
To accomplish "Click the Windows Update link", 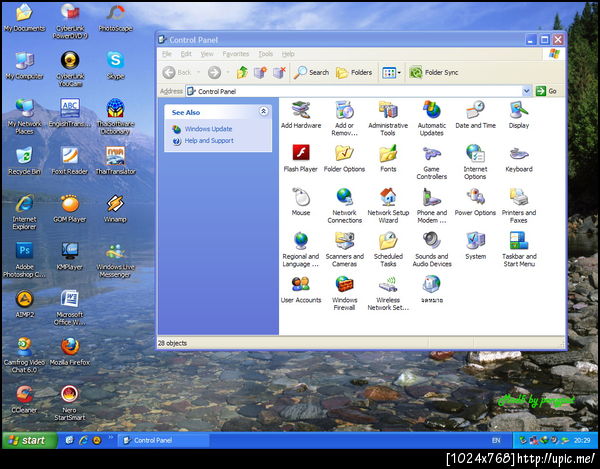I will (x=208, y=129).
